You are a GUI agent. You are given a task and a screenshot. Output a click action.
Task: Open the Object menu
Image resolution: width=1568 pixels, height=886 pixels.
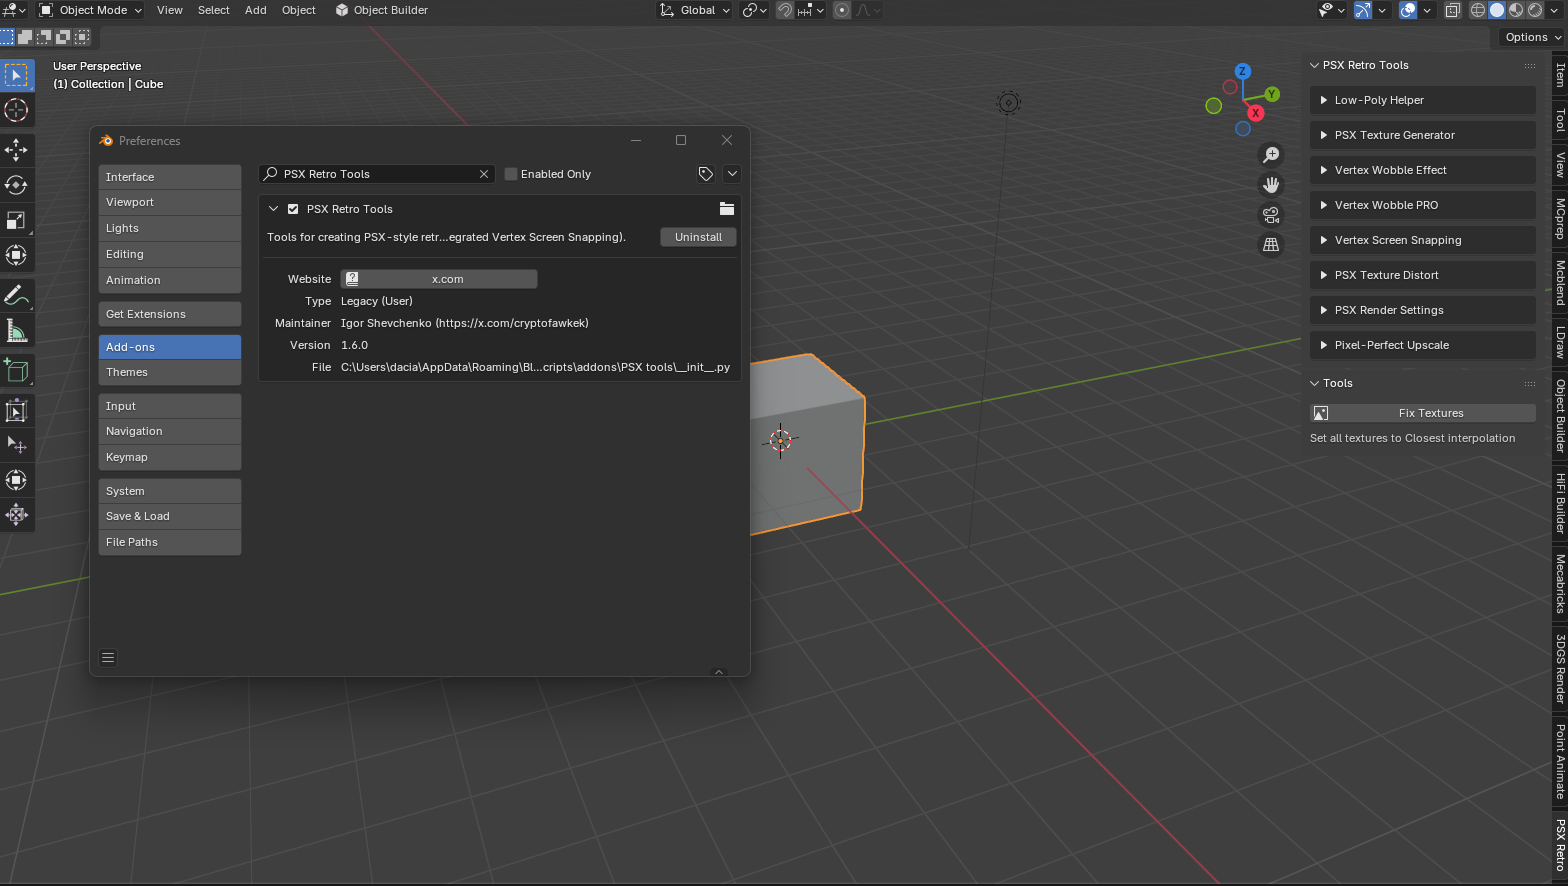[x=299, y=10]
